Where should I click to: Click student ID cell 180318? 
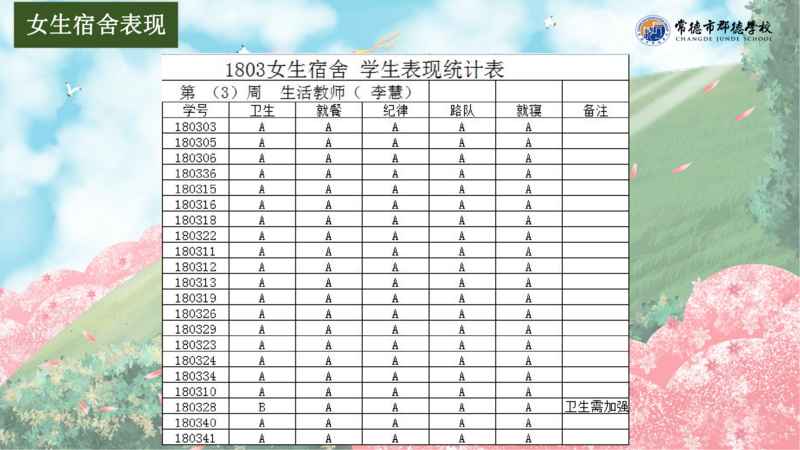pyautogui.click(x=196, y=220)
